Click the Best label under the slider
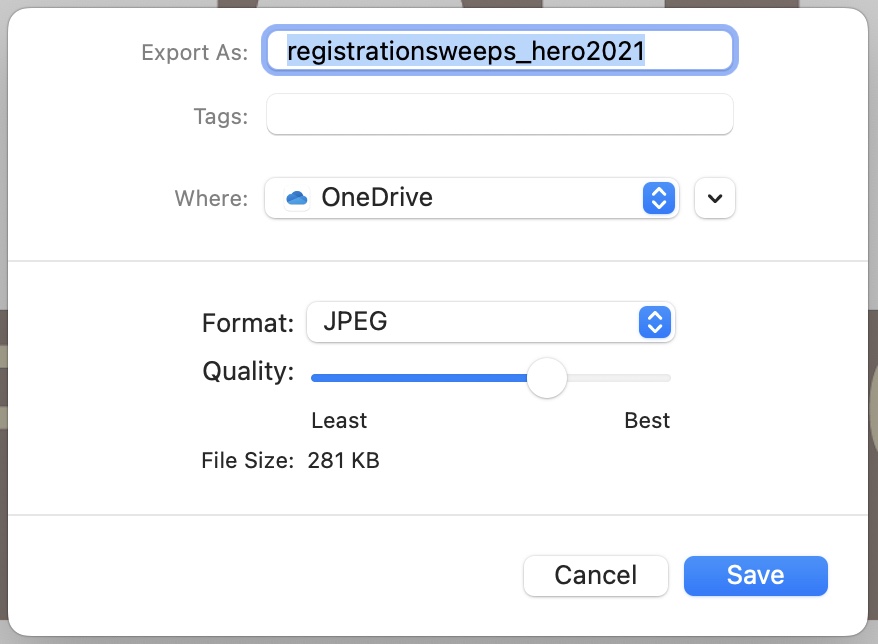 (647, 420)
